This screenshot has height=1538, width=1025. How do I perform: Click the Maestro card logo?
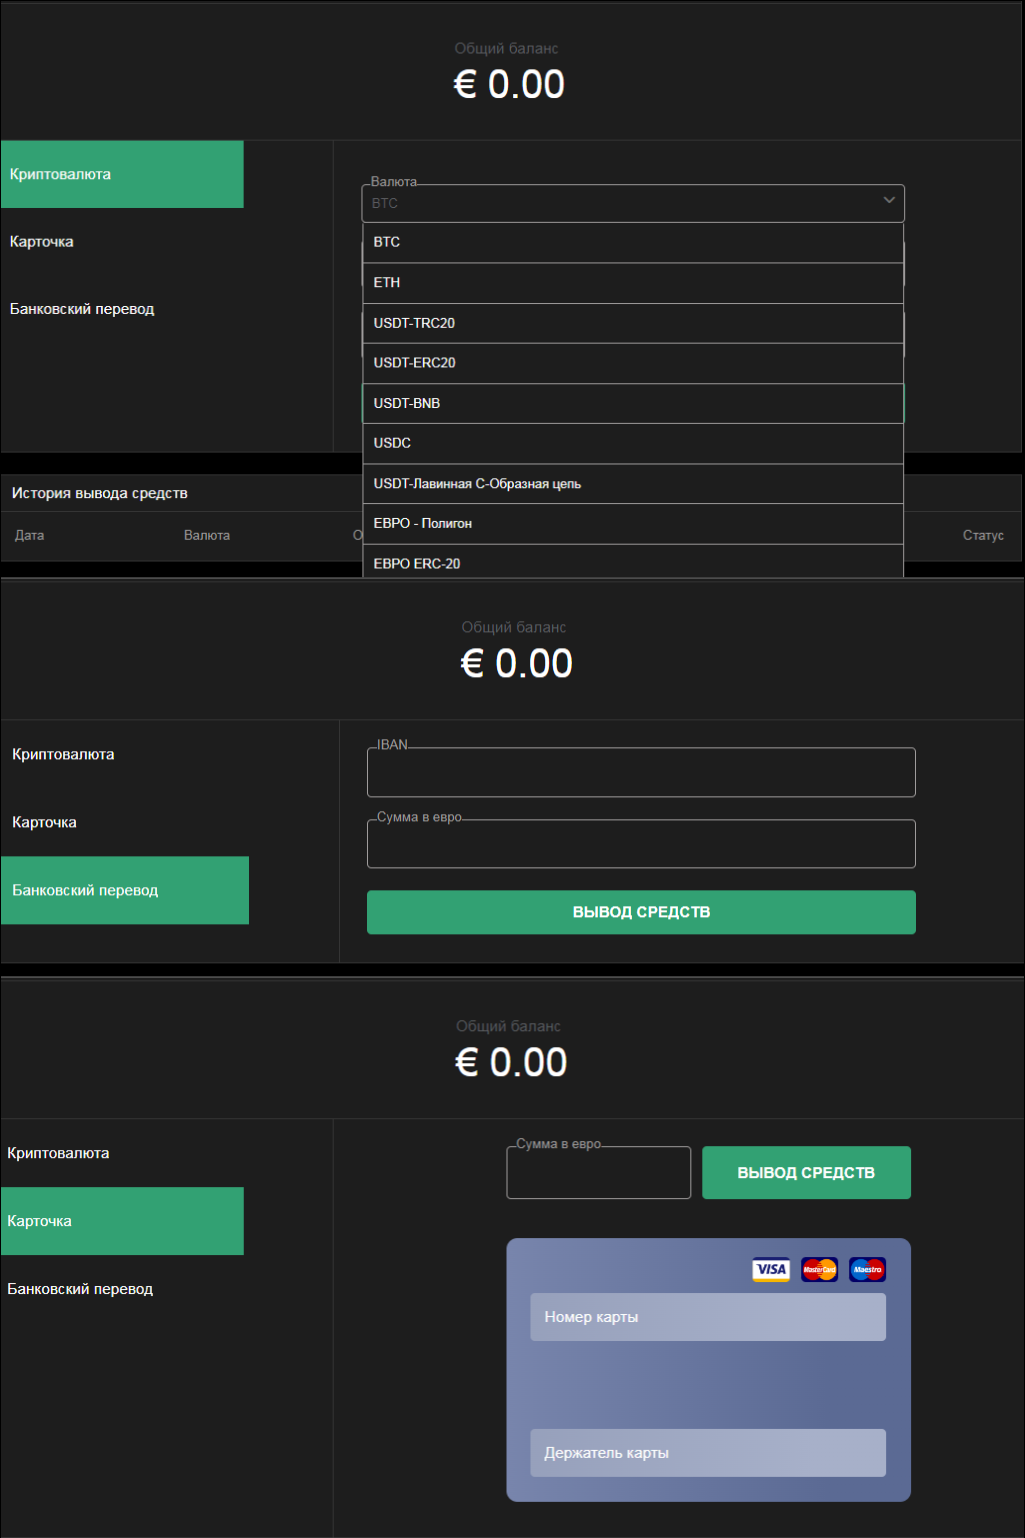point(867,1269)
